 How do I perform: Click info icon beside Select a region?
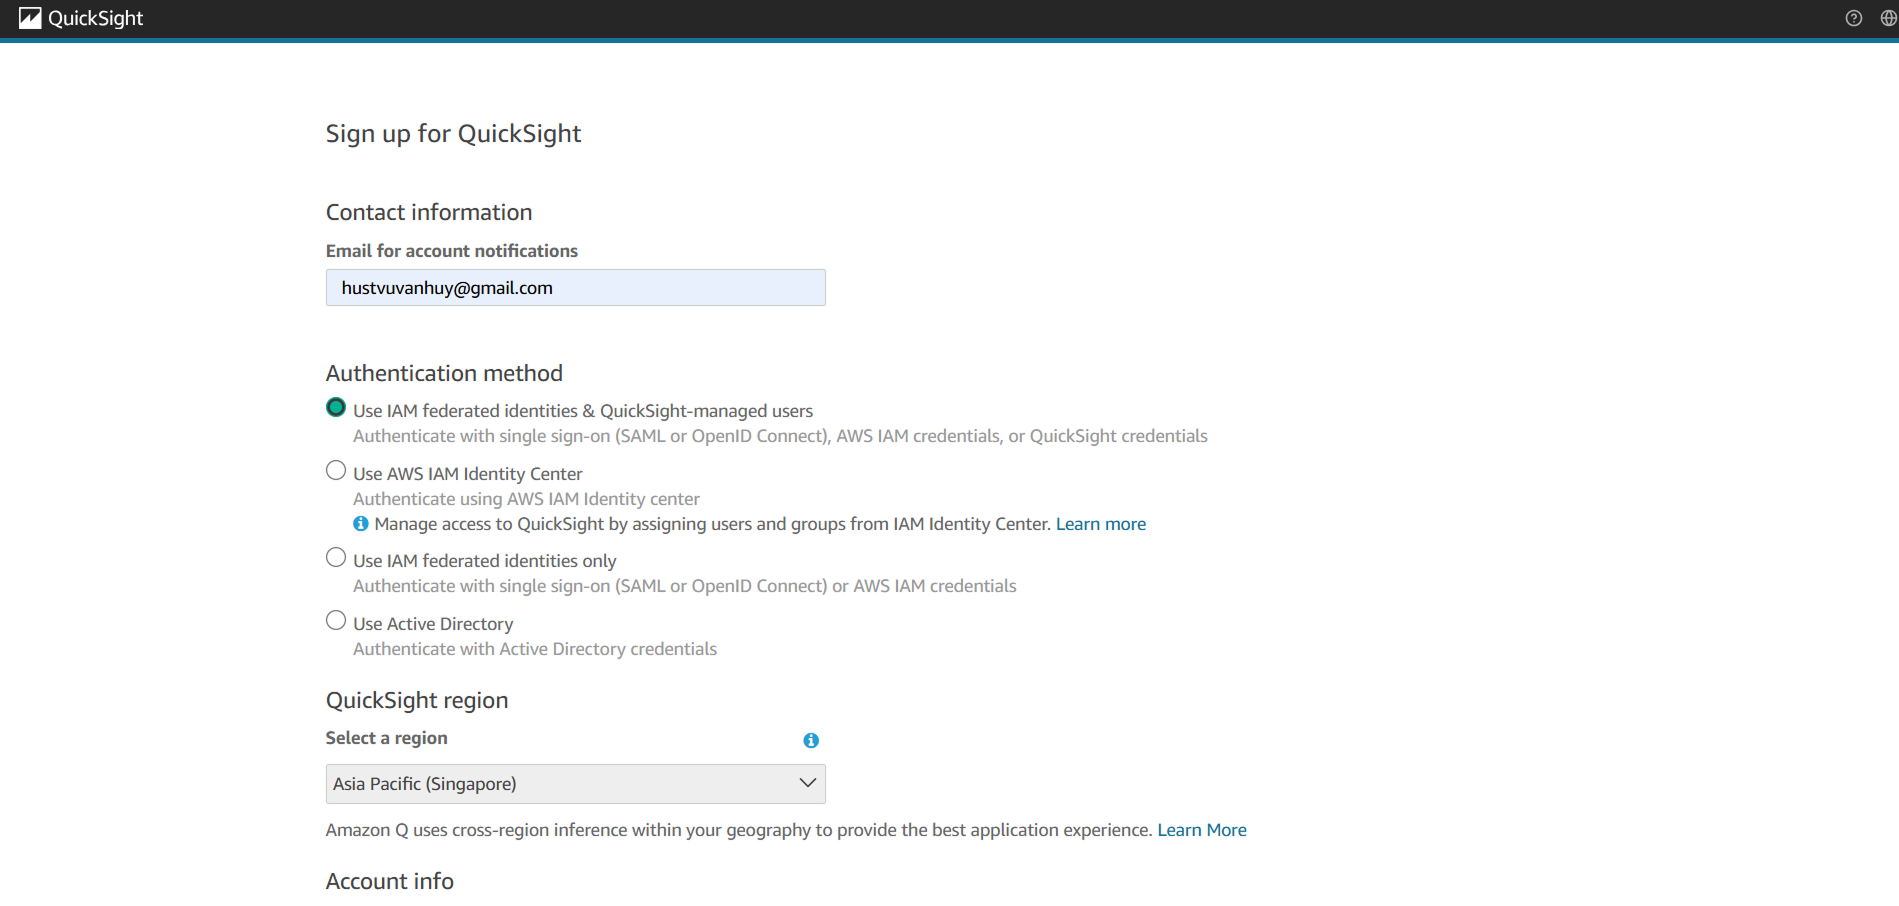click(811, 740)
